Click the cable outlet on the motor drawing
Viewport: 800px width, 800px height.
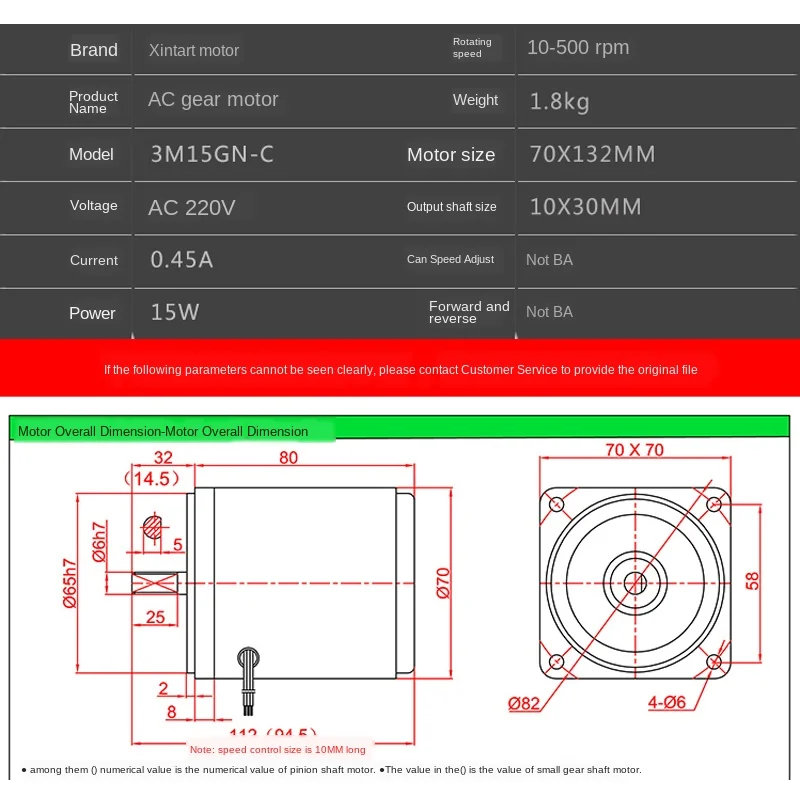pyautogui.click(x=248, y=681)
